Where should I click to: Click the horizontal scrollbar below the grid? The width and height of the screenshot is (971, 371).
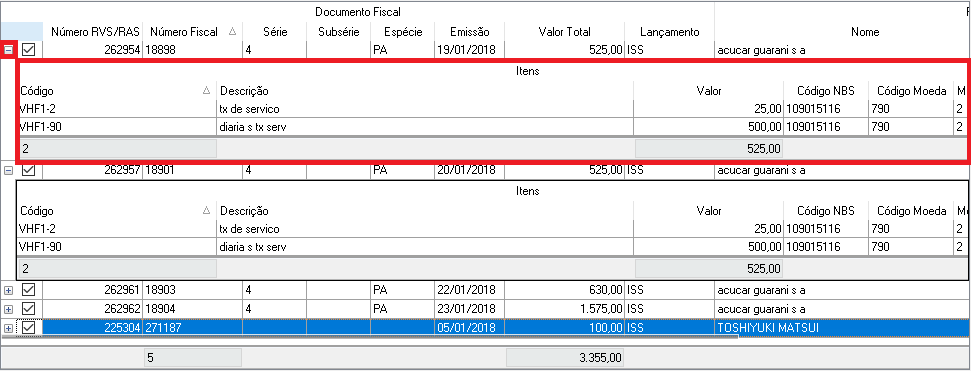tap(370, 338)
